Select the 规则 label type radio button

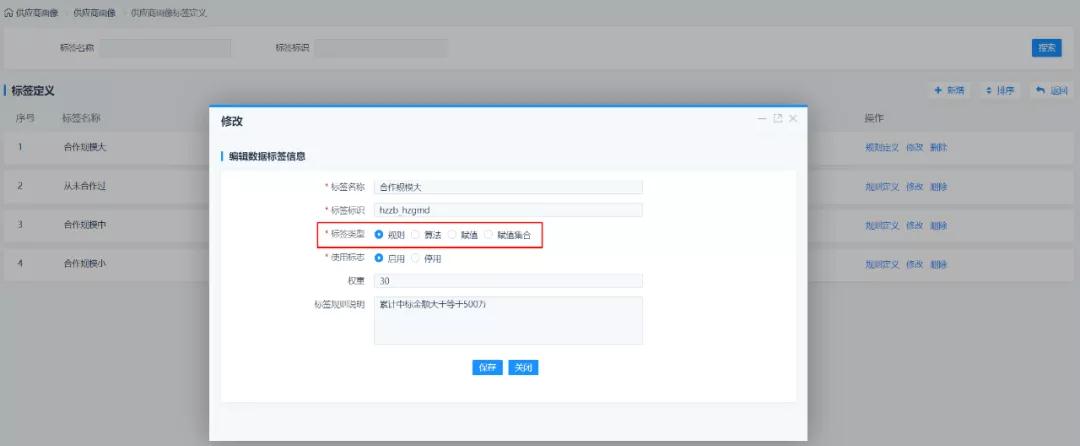coord(379,235)
